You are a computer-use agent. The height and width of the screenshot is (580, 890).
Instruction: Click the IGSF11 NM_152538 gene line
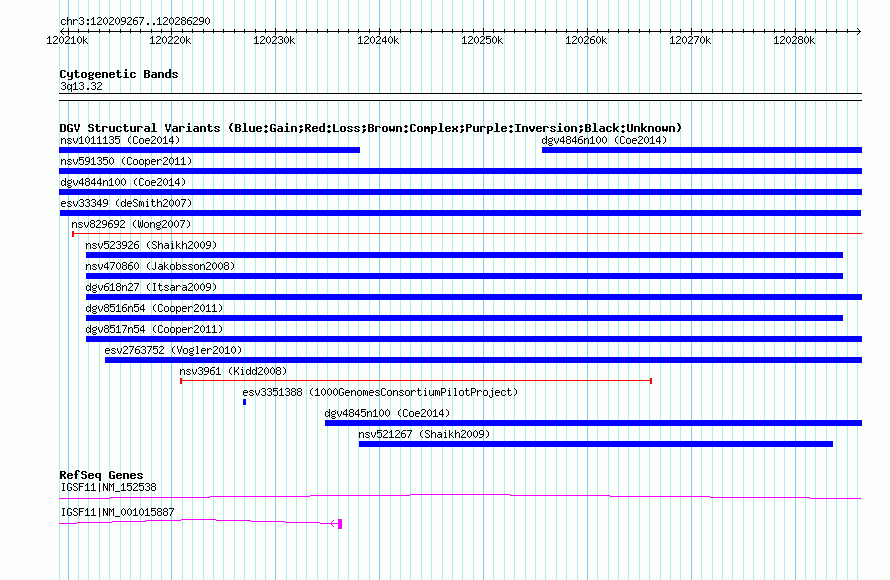point(460,497)
